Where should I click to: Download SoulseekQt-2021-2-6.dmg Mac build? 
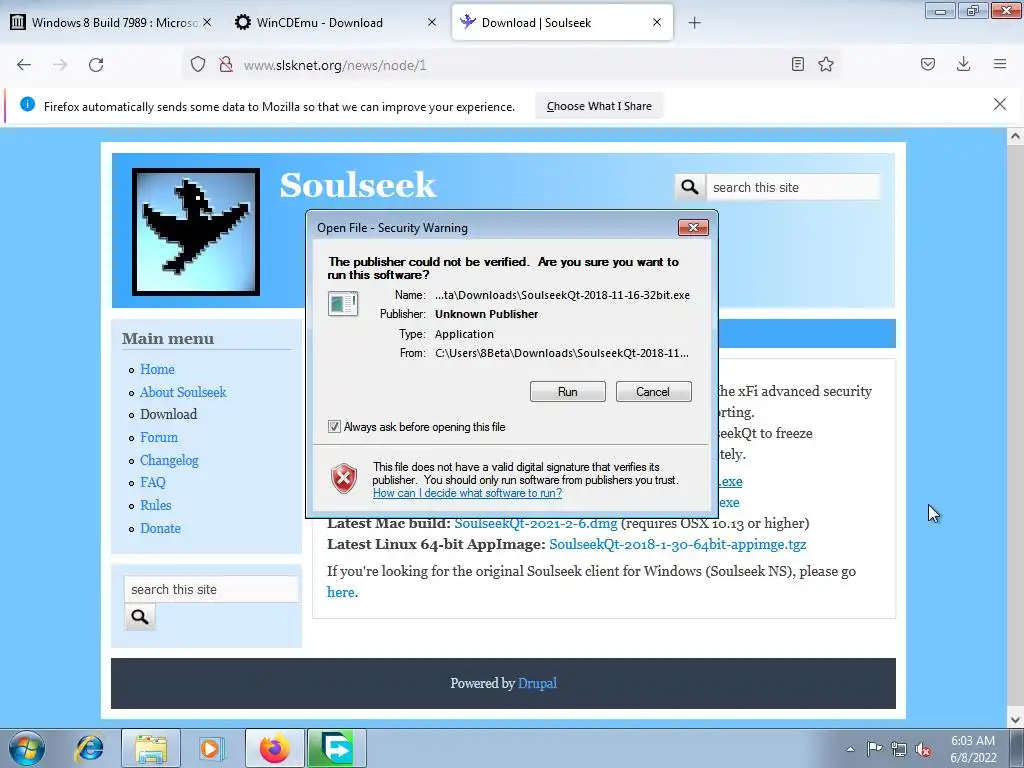536,523
